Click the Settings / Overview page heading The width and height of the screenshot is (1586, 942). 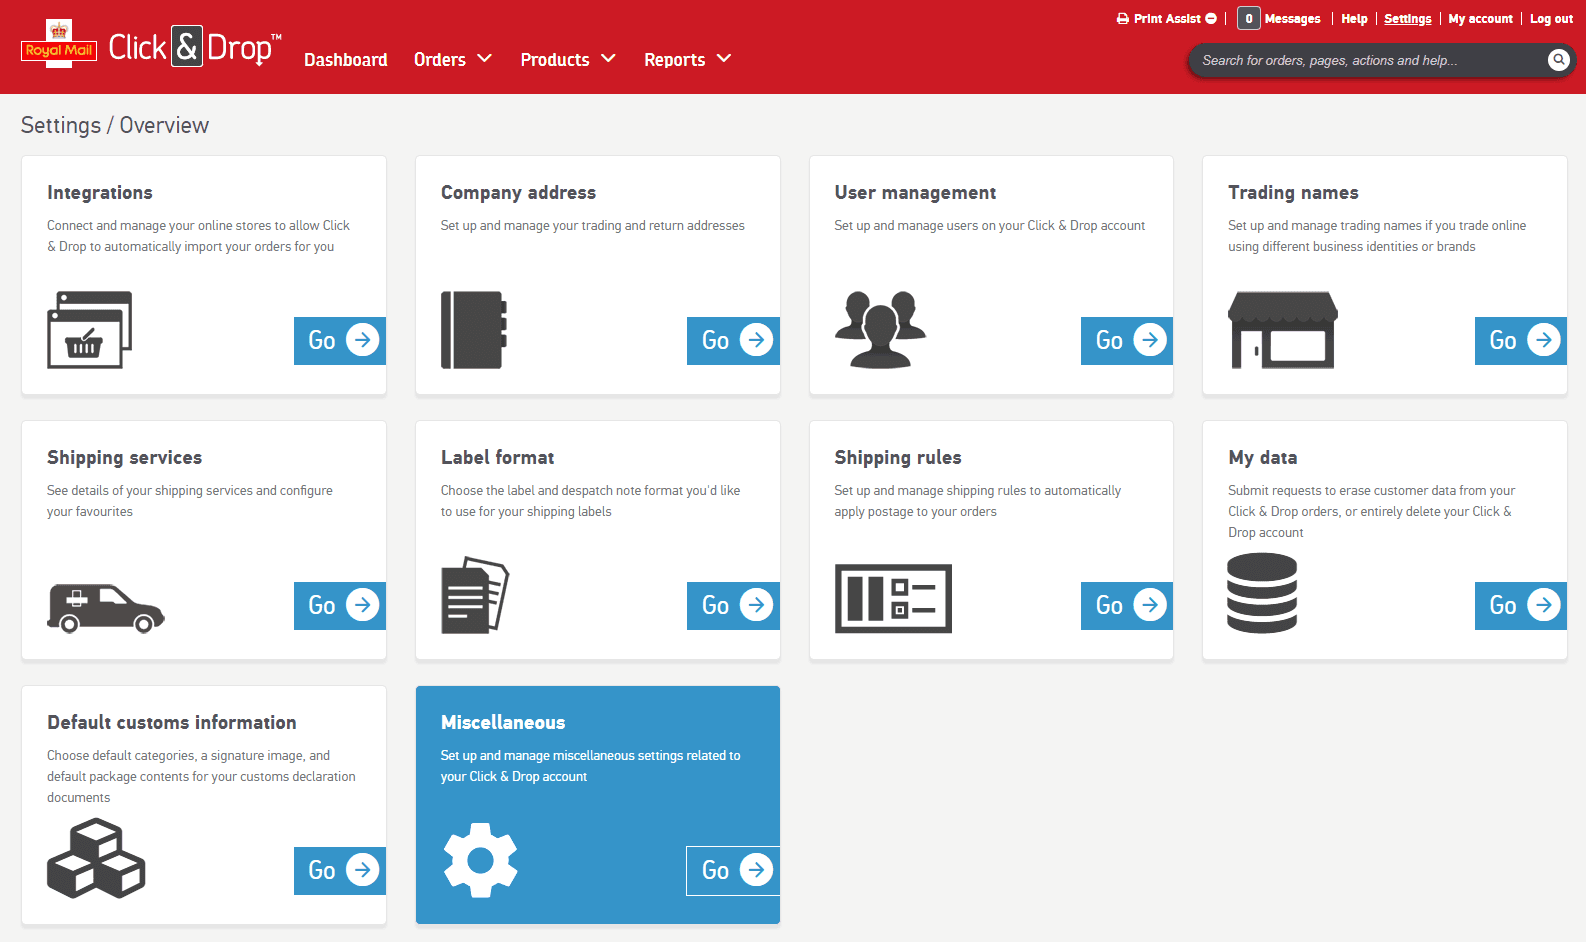(x=115, y=125)
